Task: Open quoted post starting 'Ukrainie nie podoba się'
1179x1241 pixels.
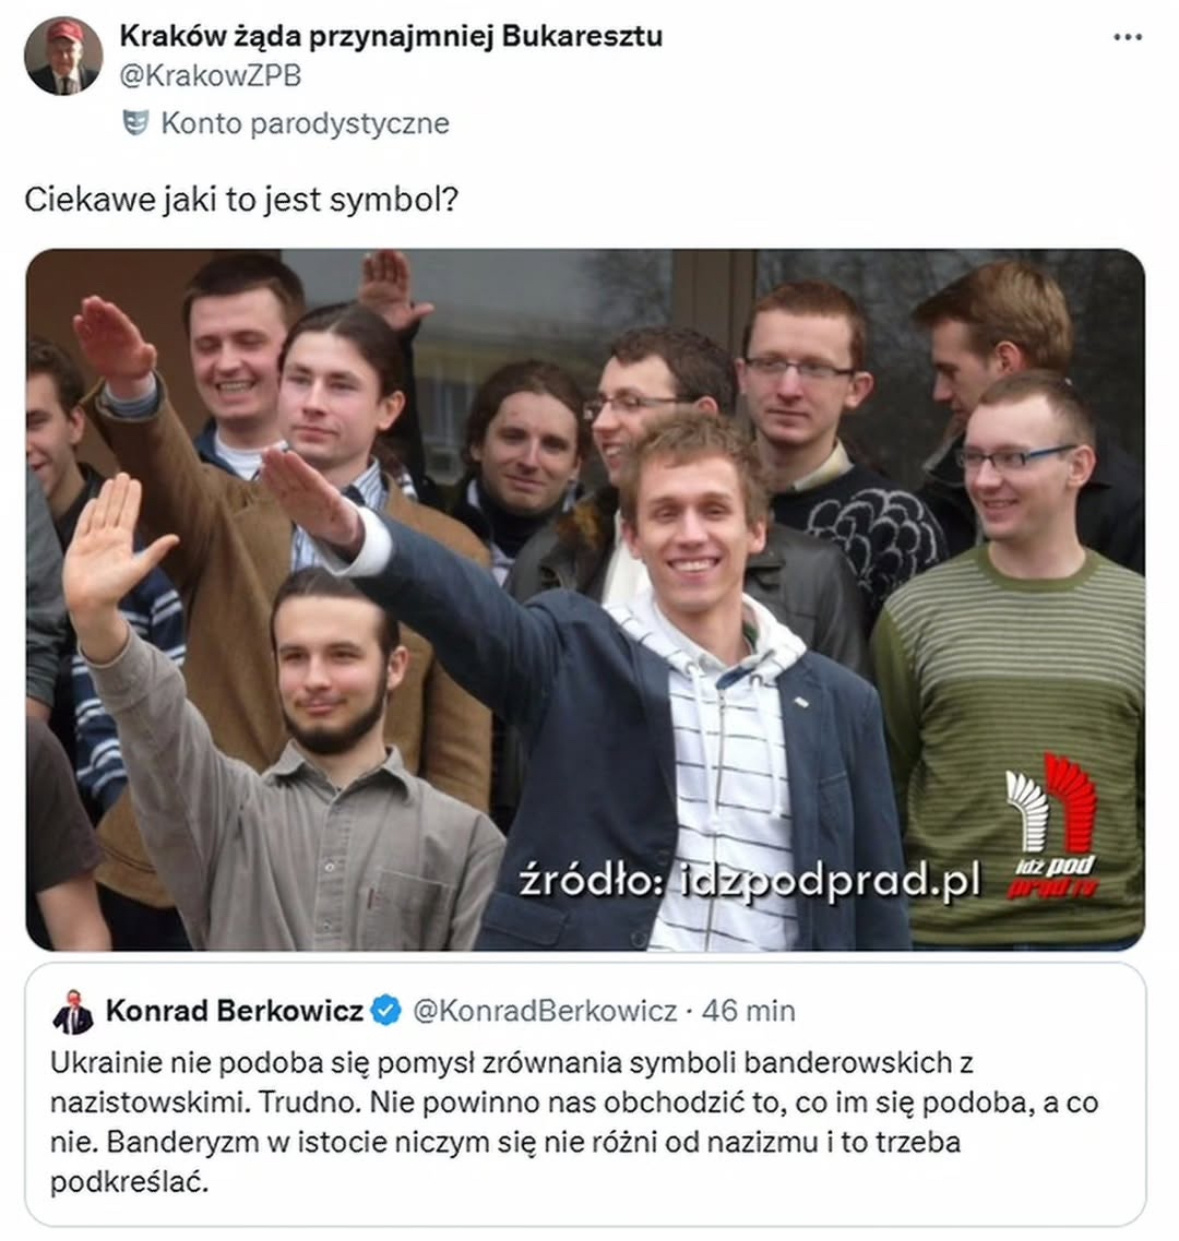Action: point(585,1095)
